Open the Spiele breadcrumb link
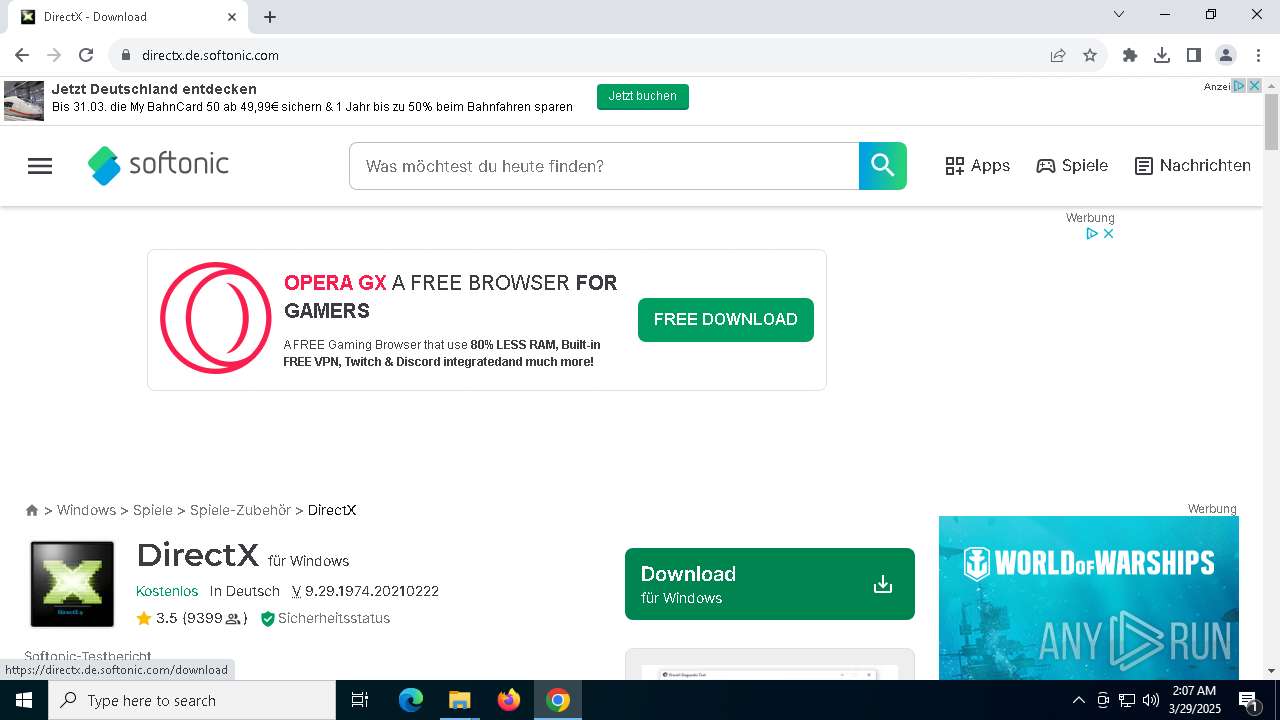The image size is (1280, 720). 153,510
